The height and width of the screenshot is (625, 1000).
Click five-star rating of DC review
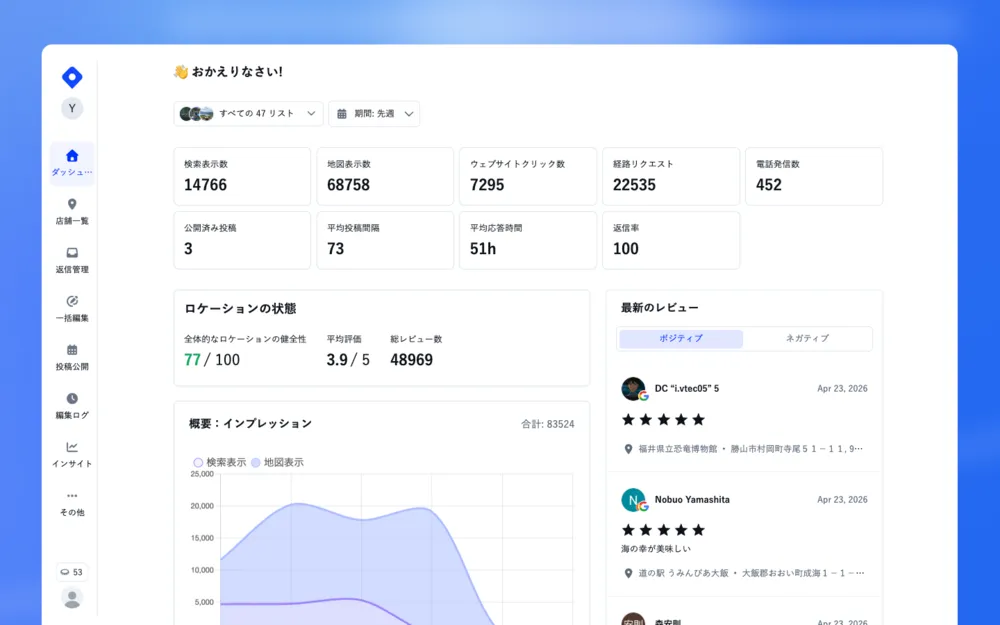tap(663, 420)
